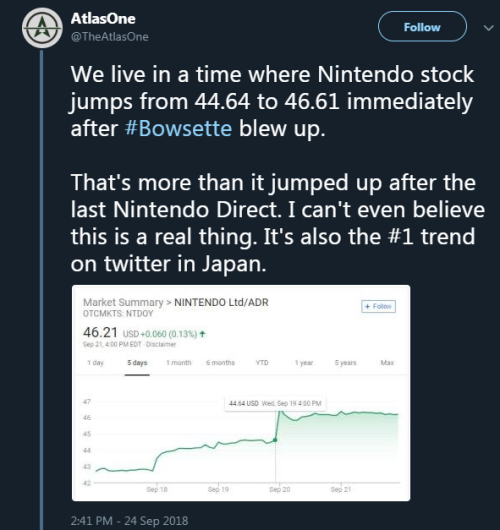Expand the tweet options chevron
The height and width of the screenshot is (530, 500).
point(489,28)
